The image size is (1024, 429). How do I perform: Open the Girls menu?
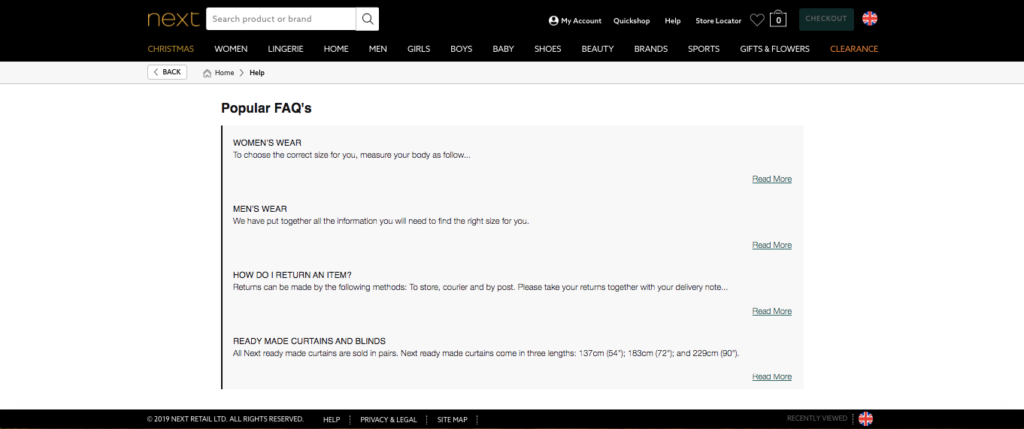[x=419, y=49]
